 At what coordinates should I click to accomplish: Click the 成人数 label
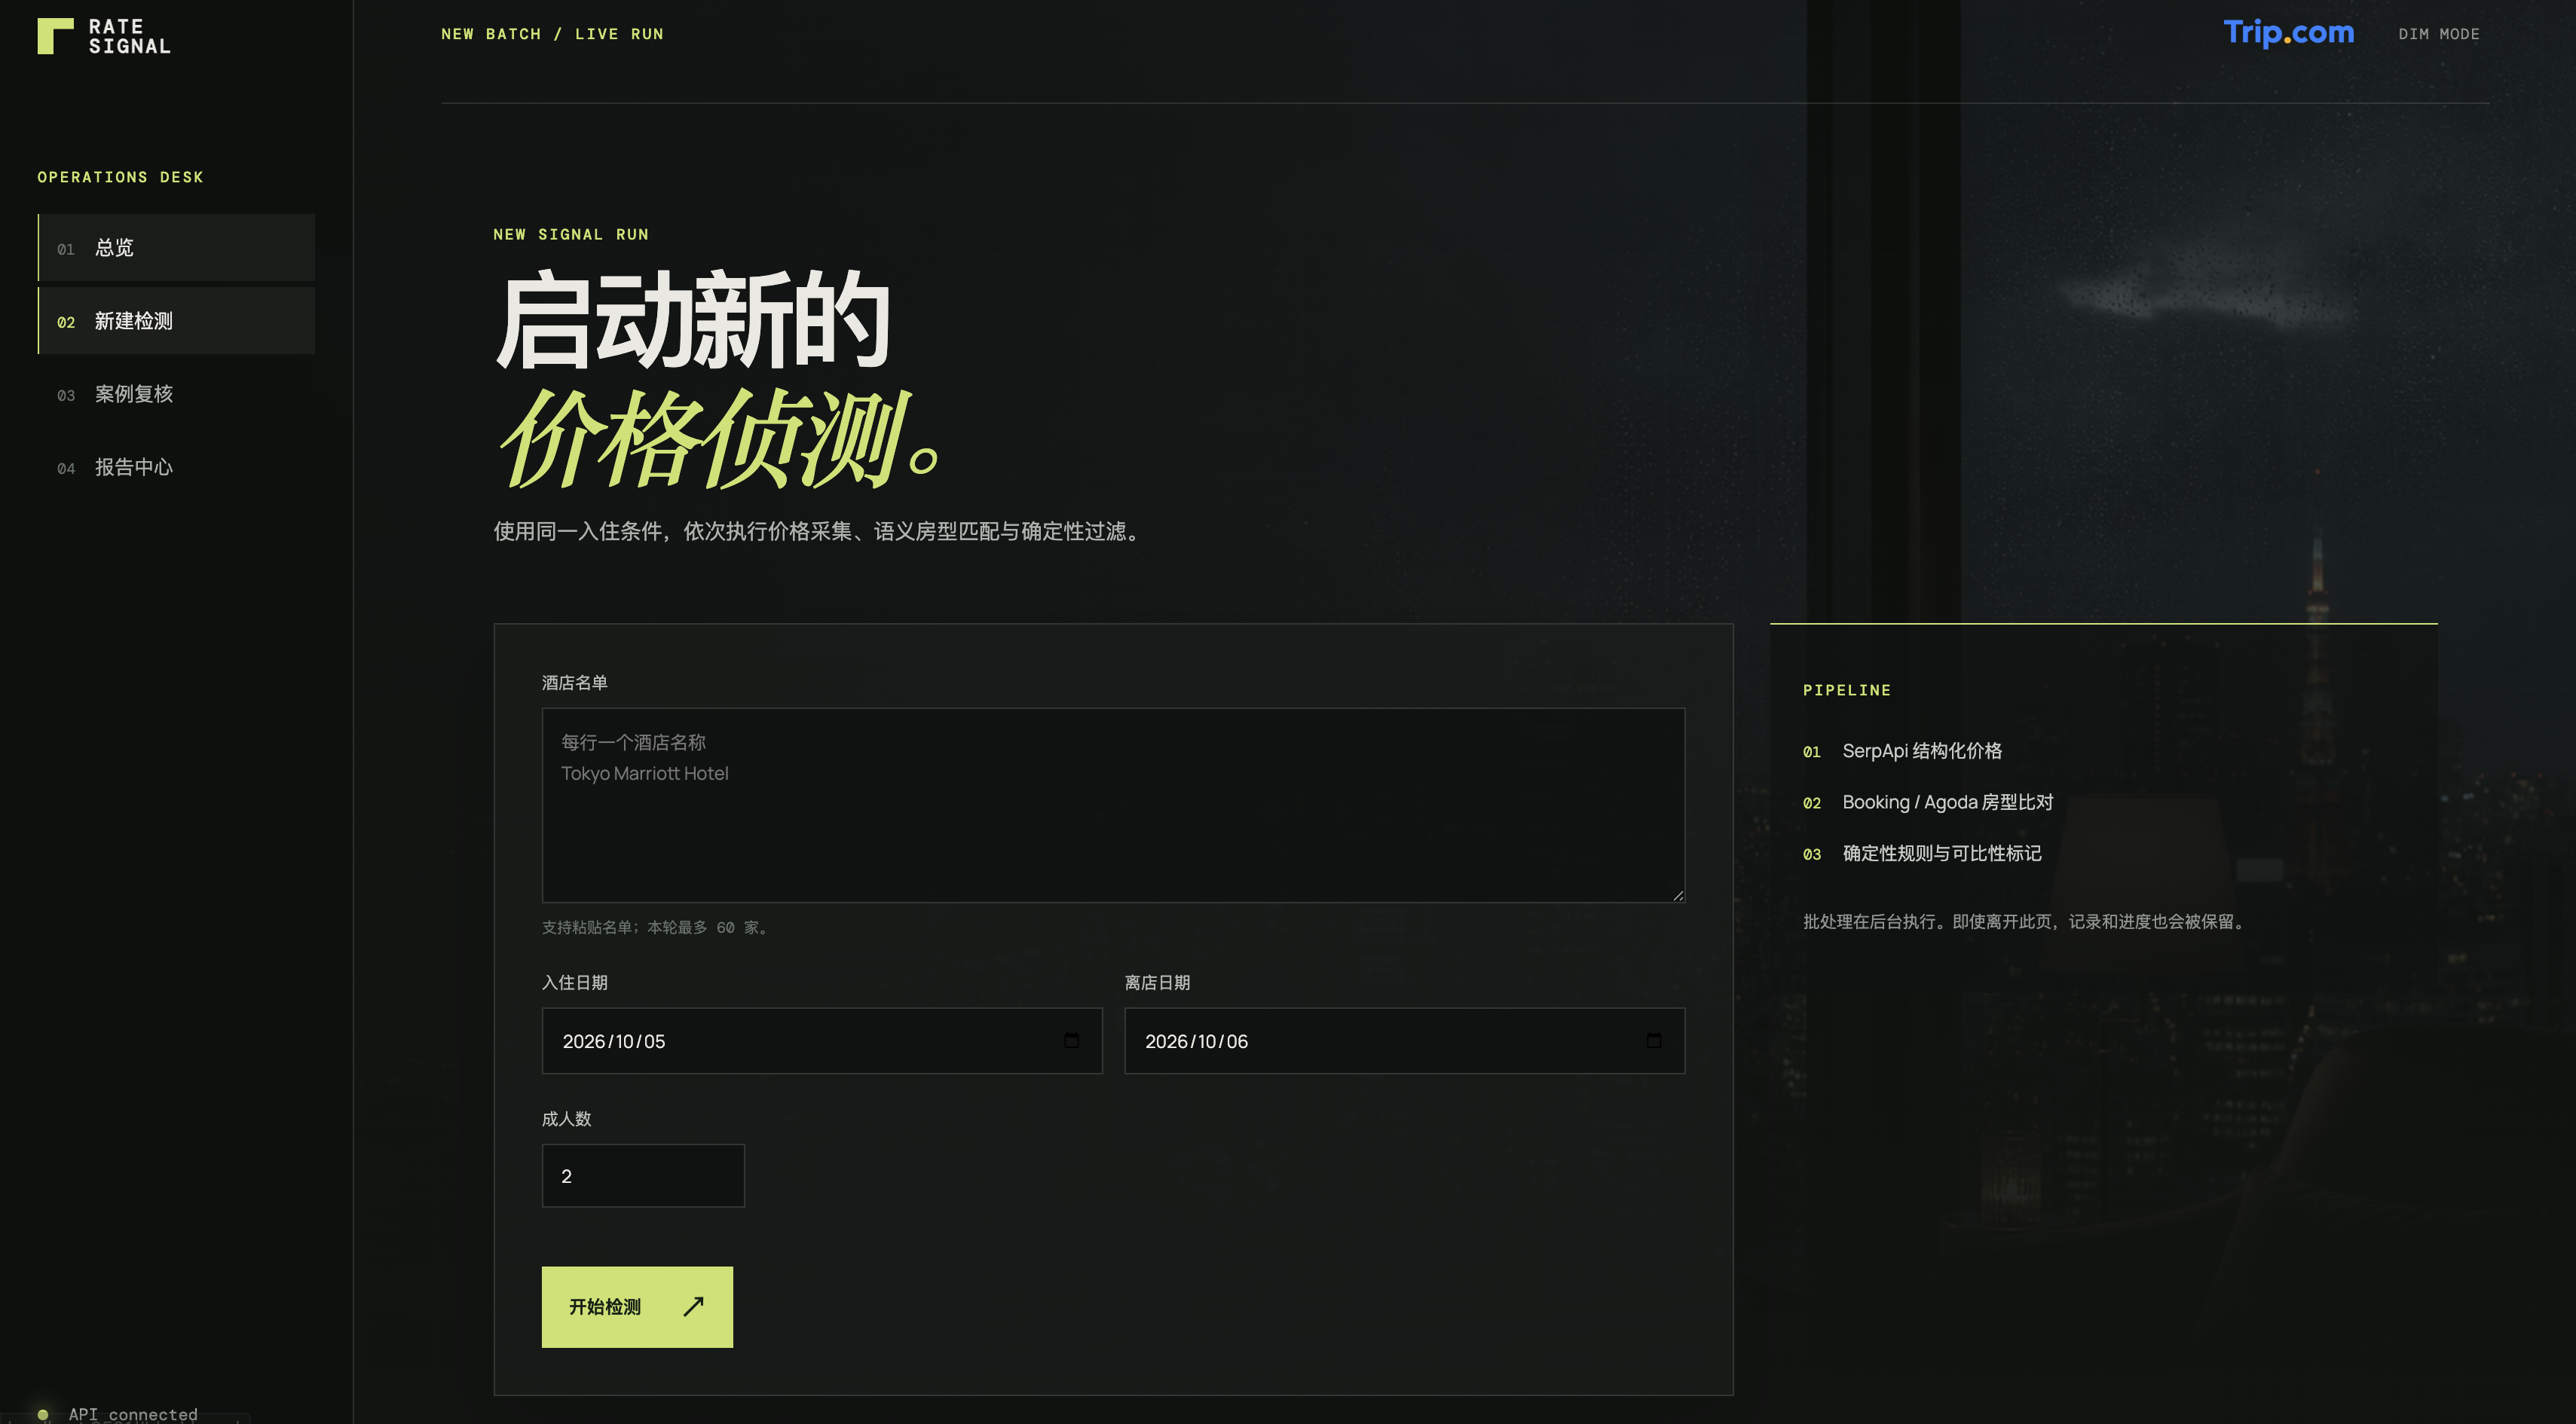[566, 1118]
